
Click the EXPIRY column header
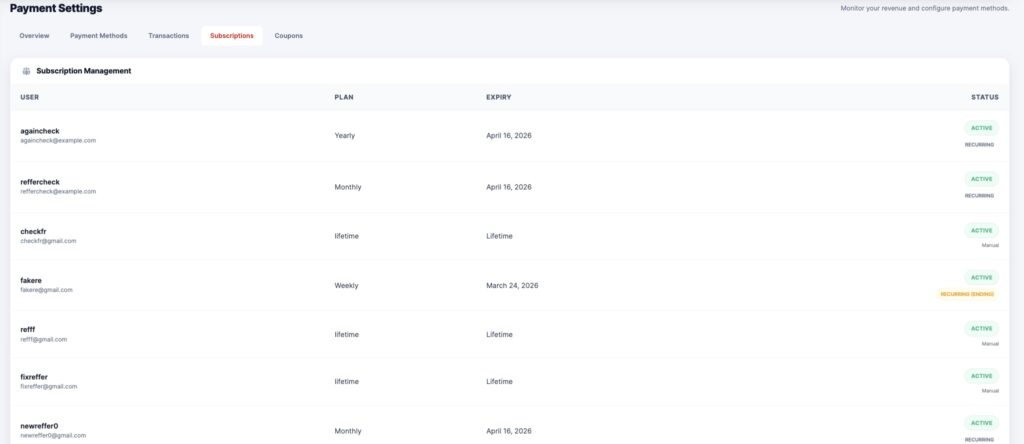click(x=498, y=97)
